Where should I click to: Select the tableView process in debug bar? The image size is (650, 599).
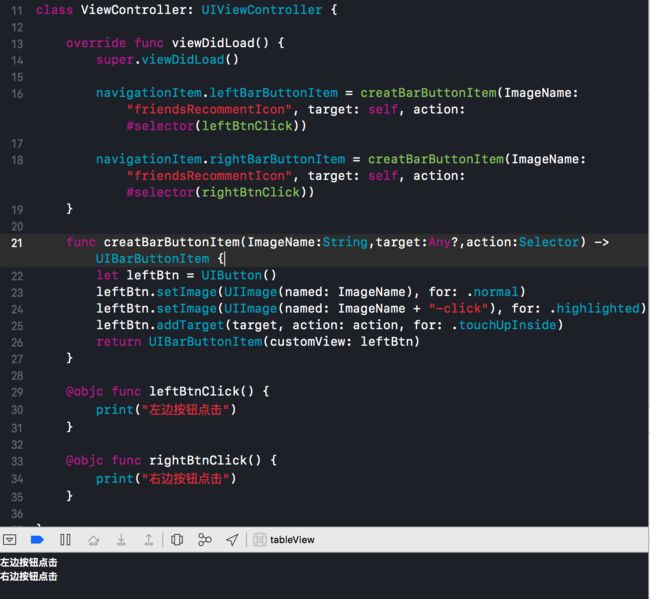284,539
